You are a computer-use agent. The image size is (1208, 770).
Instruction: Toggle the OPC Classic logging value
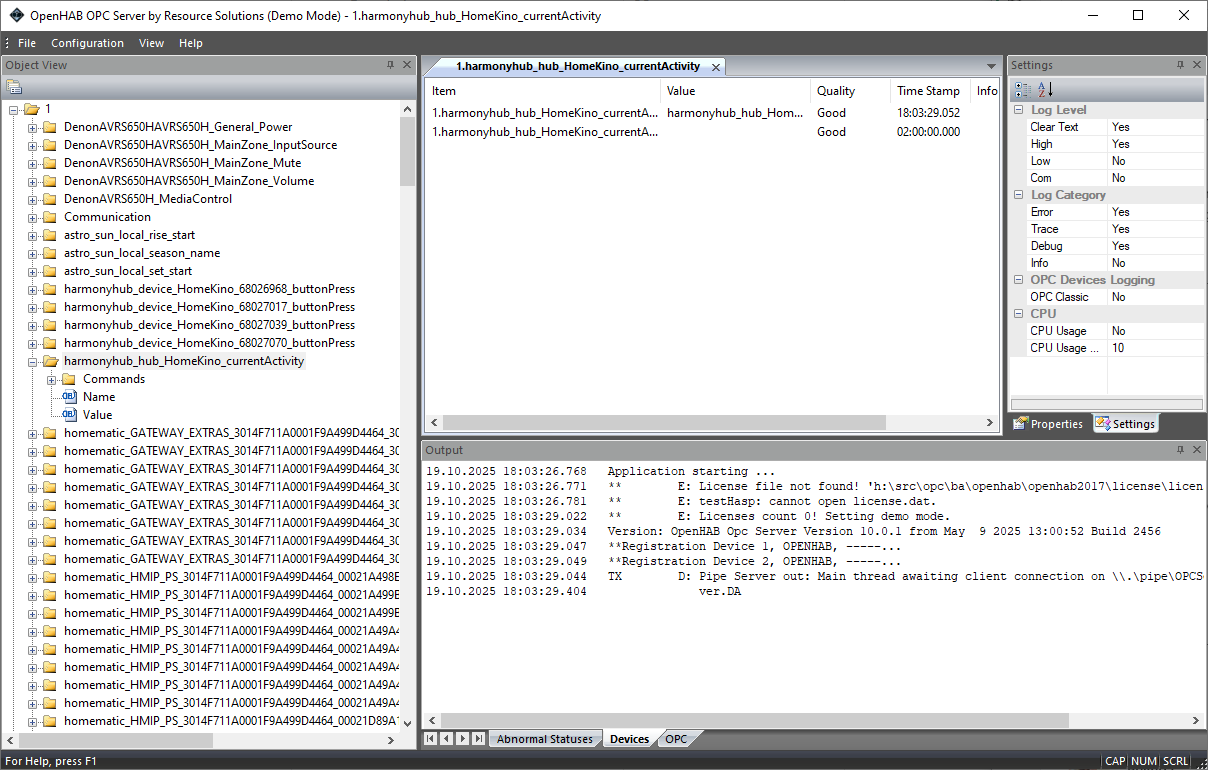(1155, 297)
